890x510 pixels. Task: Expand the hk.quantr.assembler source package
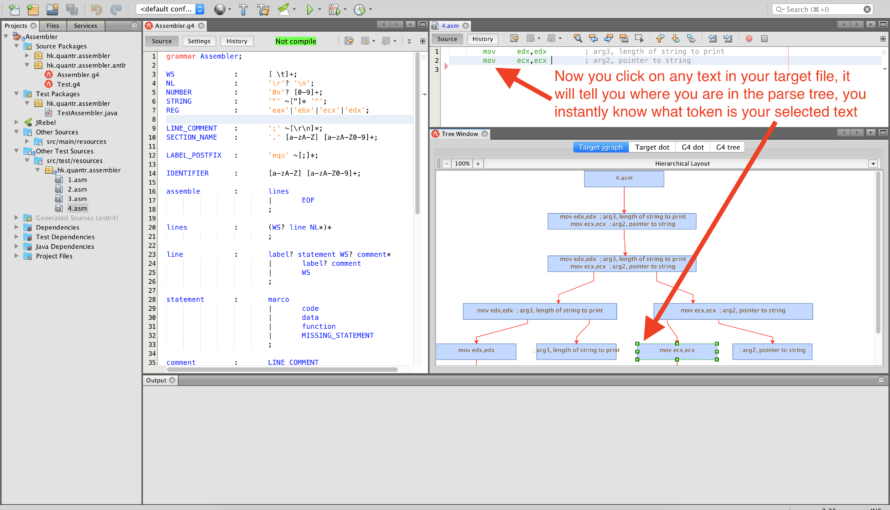click(27, 56)
